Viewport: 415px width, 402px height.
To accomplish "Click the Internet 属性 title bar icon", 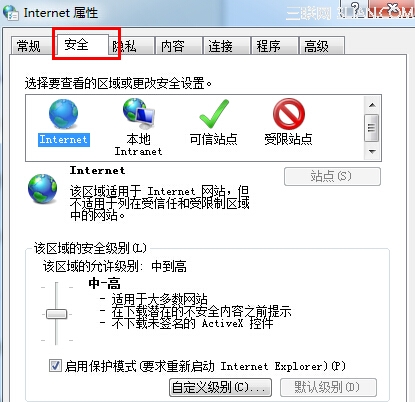I will pyautogui.click(x=11, y=13).
